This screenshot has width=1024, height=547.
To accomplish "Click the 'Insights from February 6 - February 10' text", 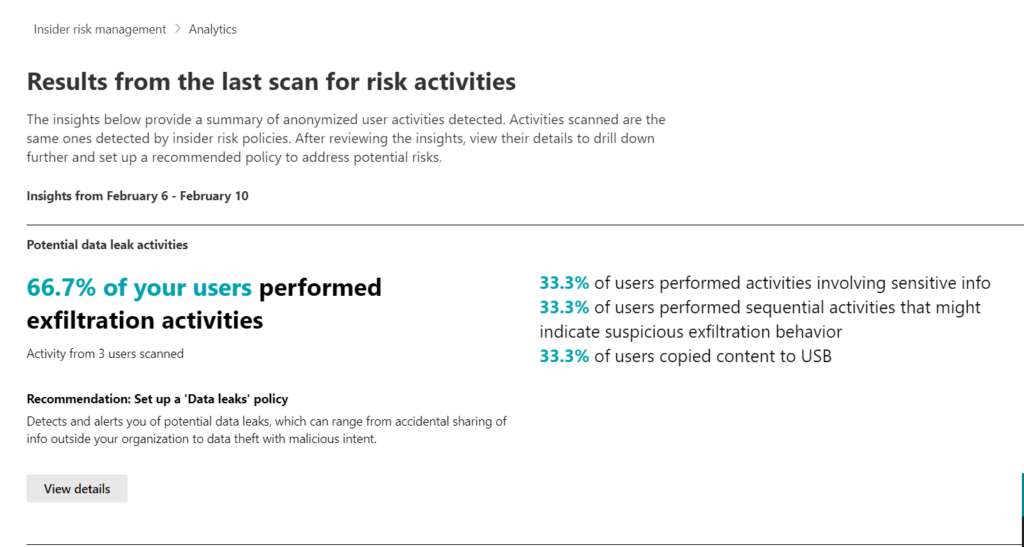I will pyautogui.click(x=138, y=196).
